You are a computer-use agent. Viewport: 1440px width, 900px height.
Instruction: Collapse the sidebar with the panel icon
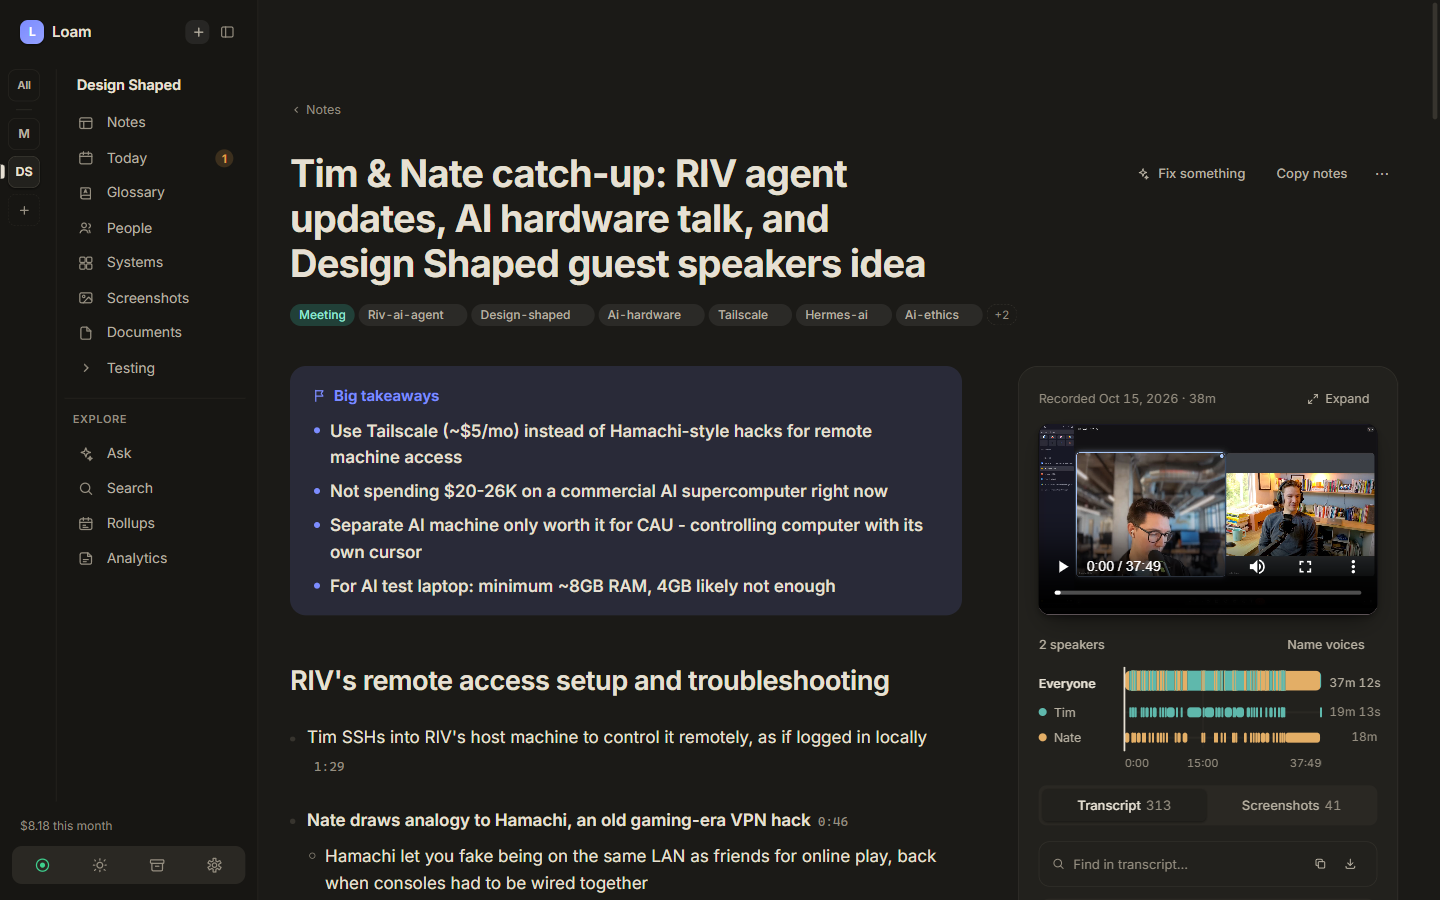227,32
